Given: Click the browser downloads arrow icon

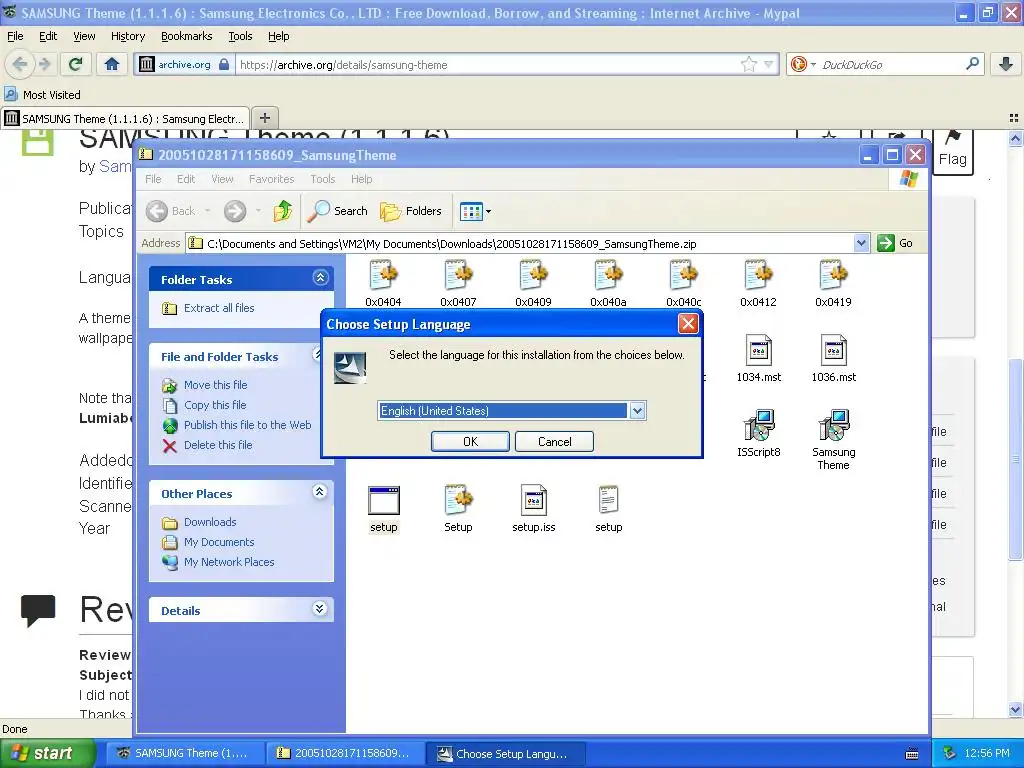Looking at the screenshot, I should [1006, 64].
